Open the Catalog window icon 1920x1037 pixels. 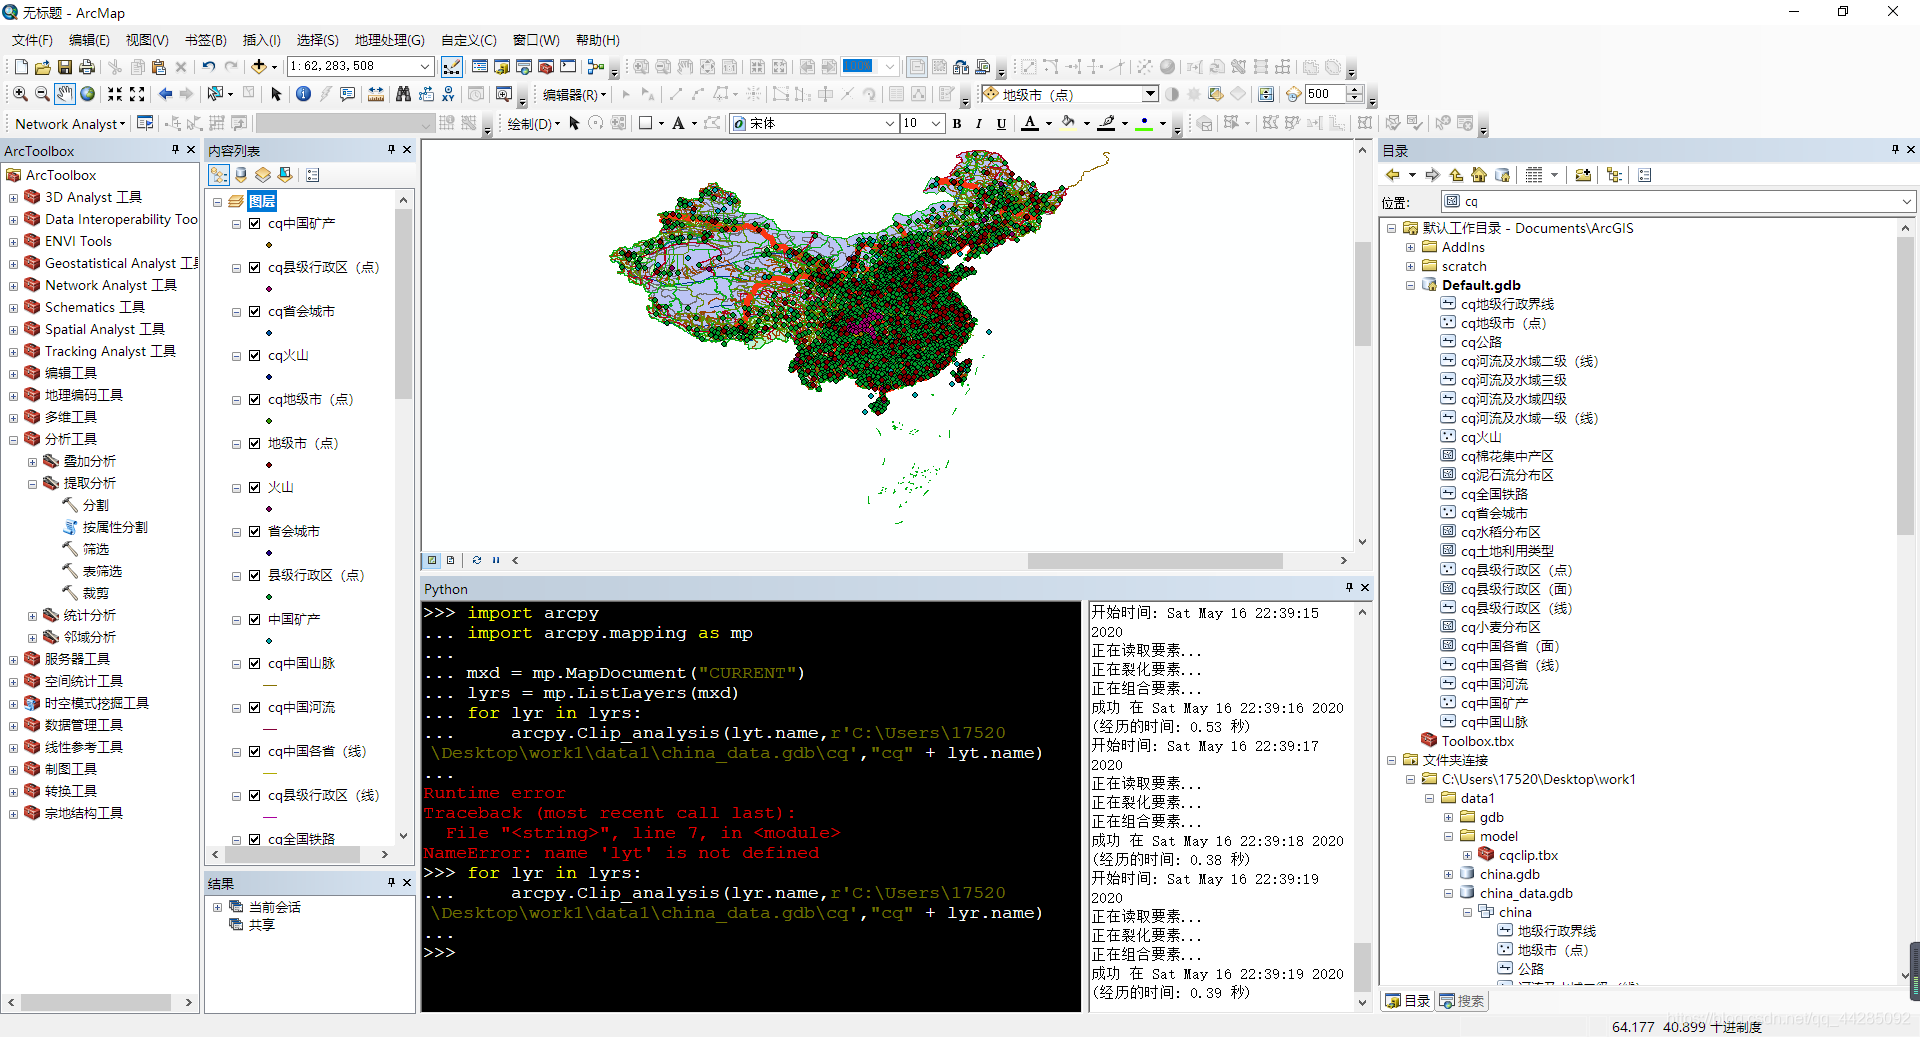502,67
